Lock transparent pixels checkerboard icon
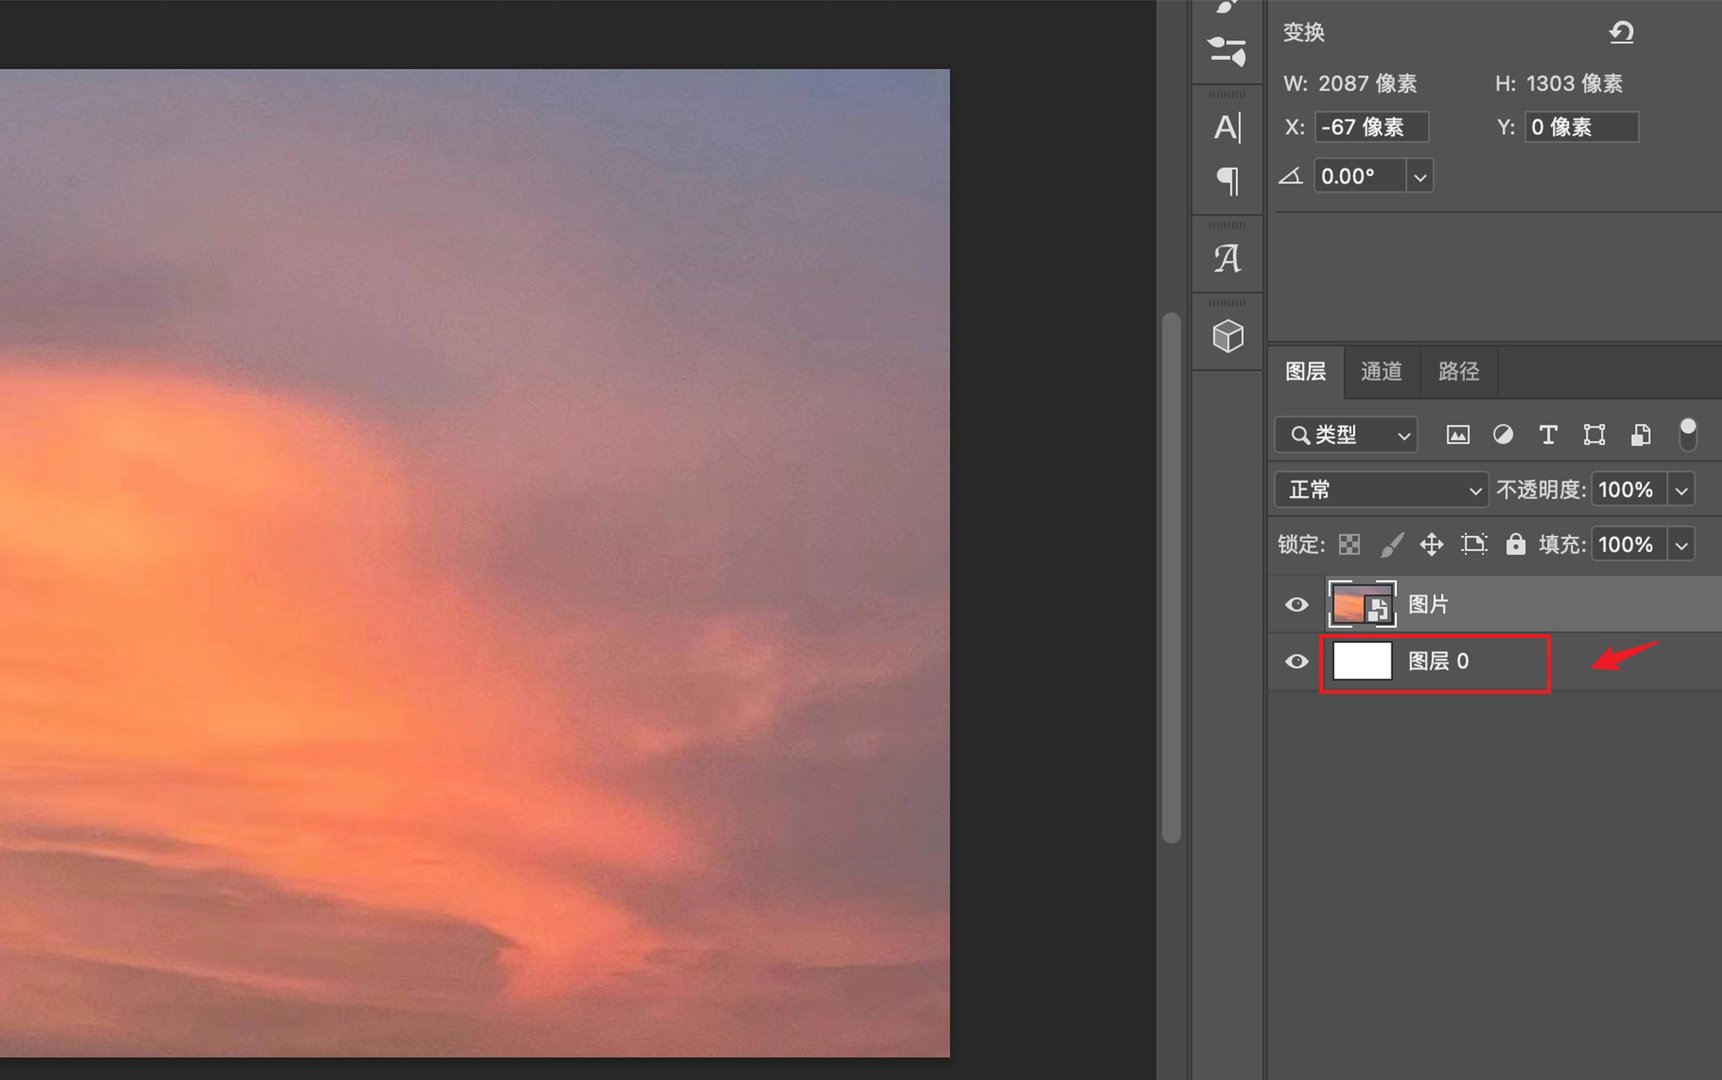The image size is (1722, 1080). [x=1349, y=544]
